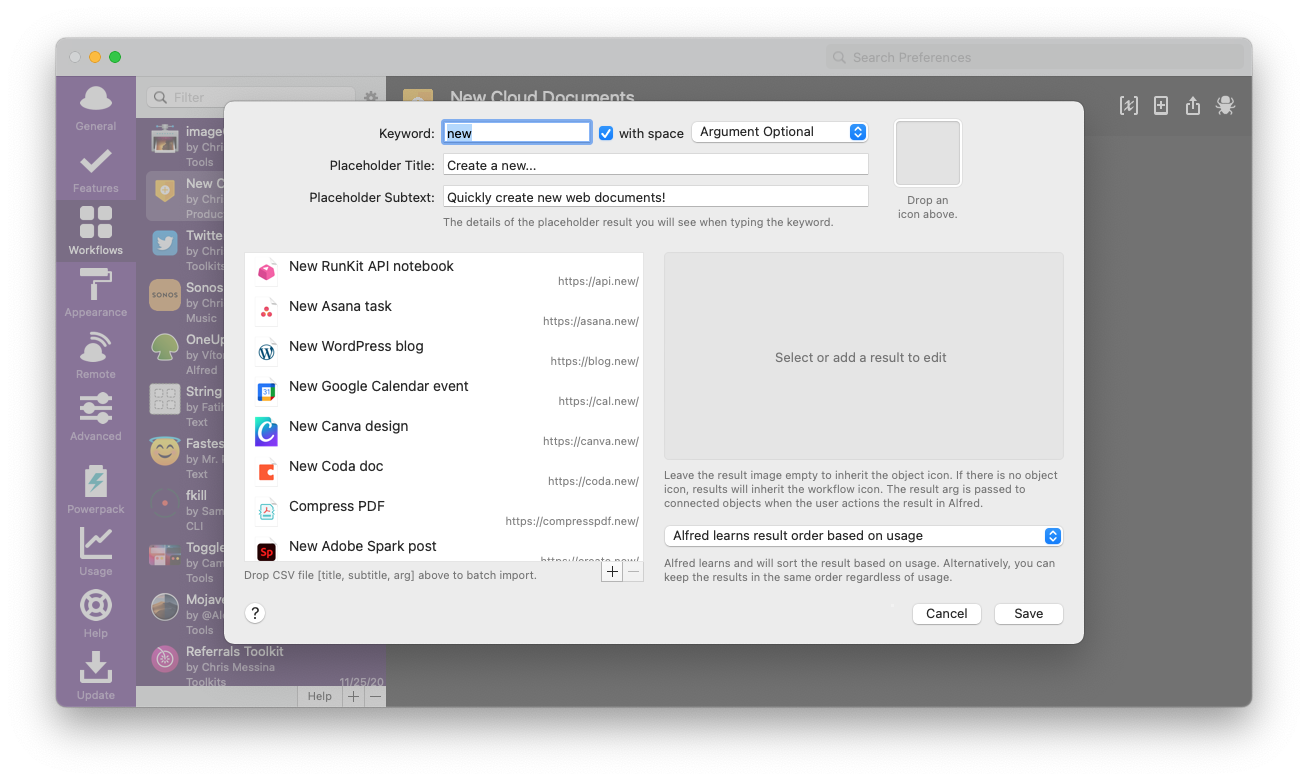
Task: Click the minus remove result button
Action: pyautogui.click(x=633, y=572)
